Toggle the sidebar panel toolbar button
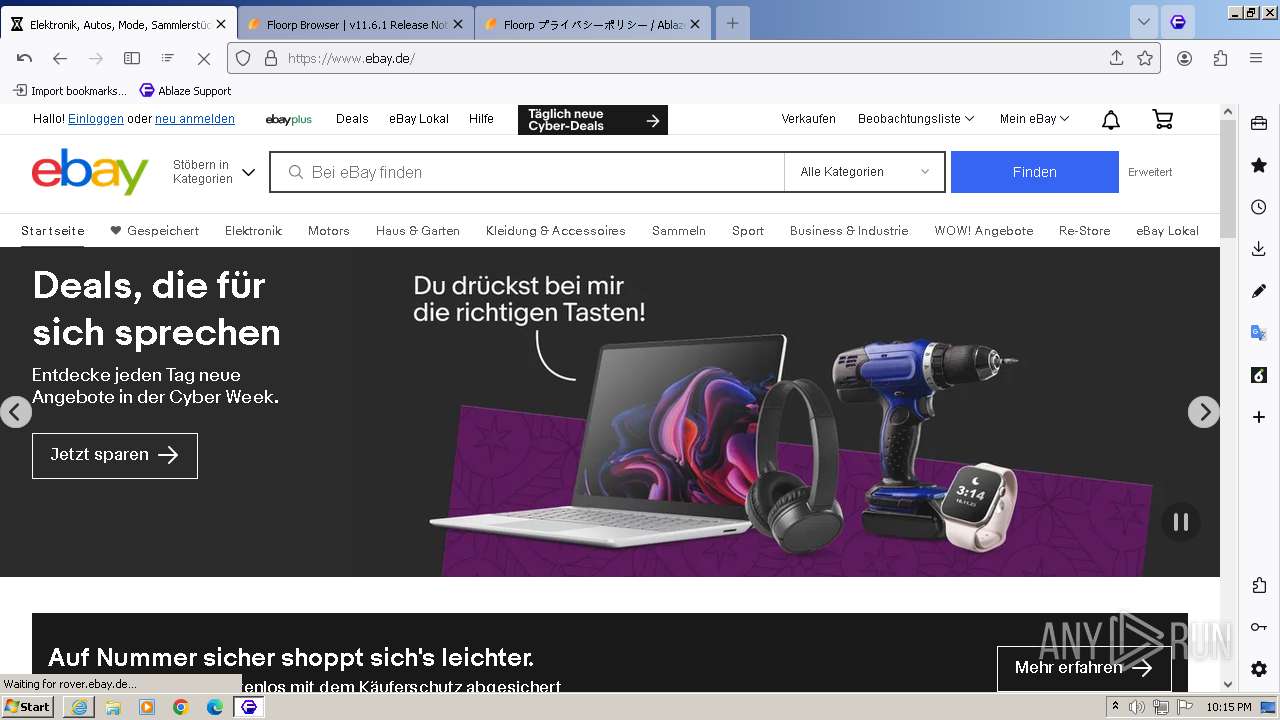The height and width of the screenshot is (720, 1280). click(132, 58)
